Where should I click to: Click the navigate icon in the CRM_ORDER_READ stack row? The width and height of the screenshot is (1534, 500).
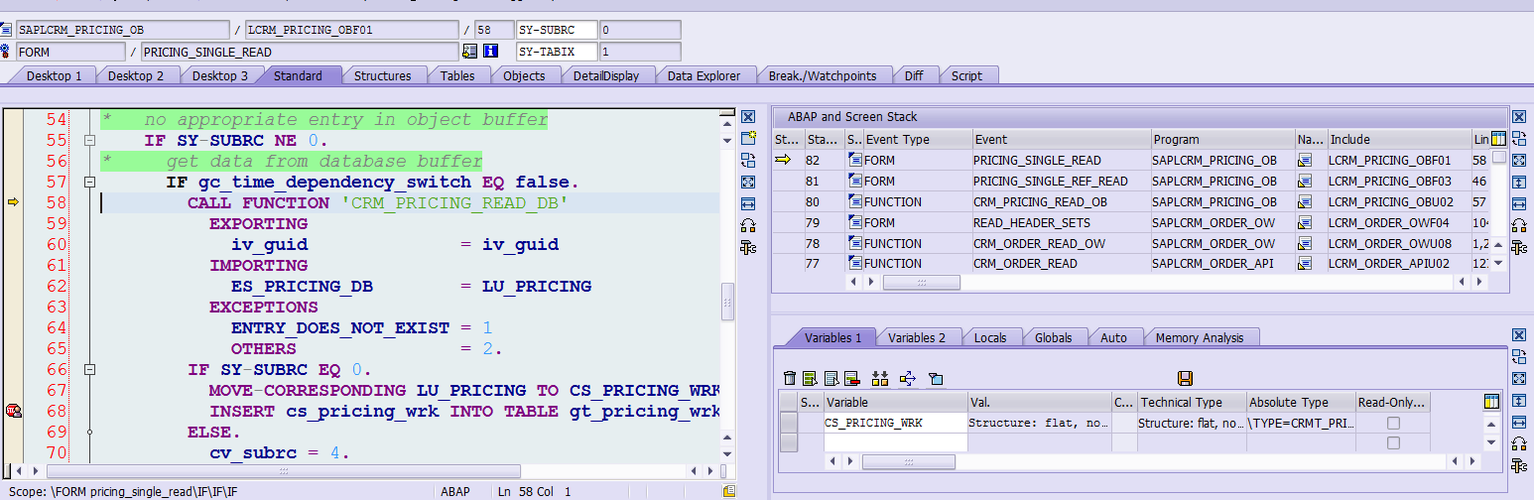[1304, 264]
